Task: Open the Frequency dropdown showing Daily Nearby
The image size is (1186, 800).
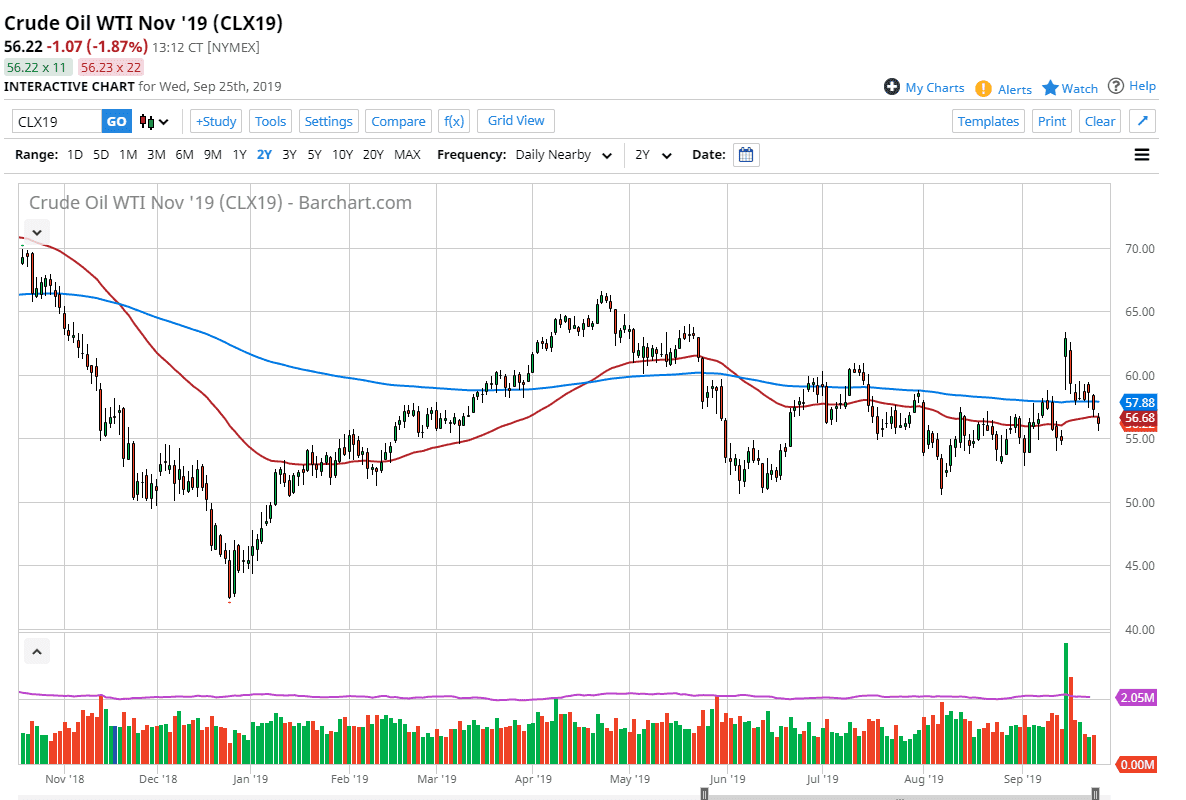Action: pos(565,155)
